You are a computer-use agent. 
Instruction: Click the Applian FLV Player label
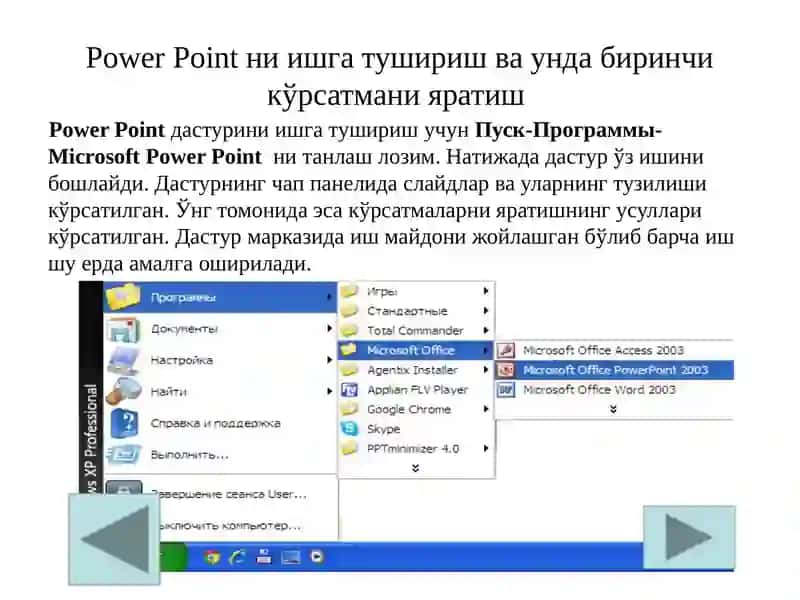click(x=417, y=390)
